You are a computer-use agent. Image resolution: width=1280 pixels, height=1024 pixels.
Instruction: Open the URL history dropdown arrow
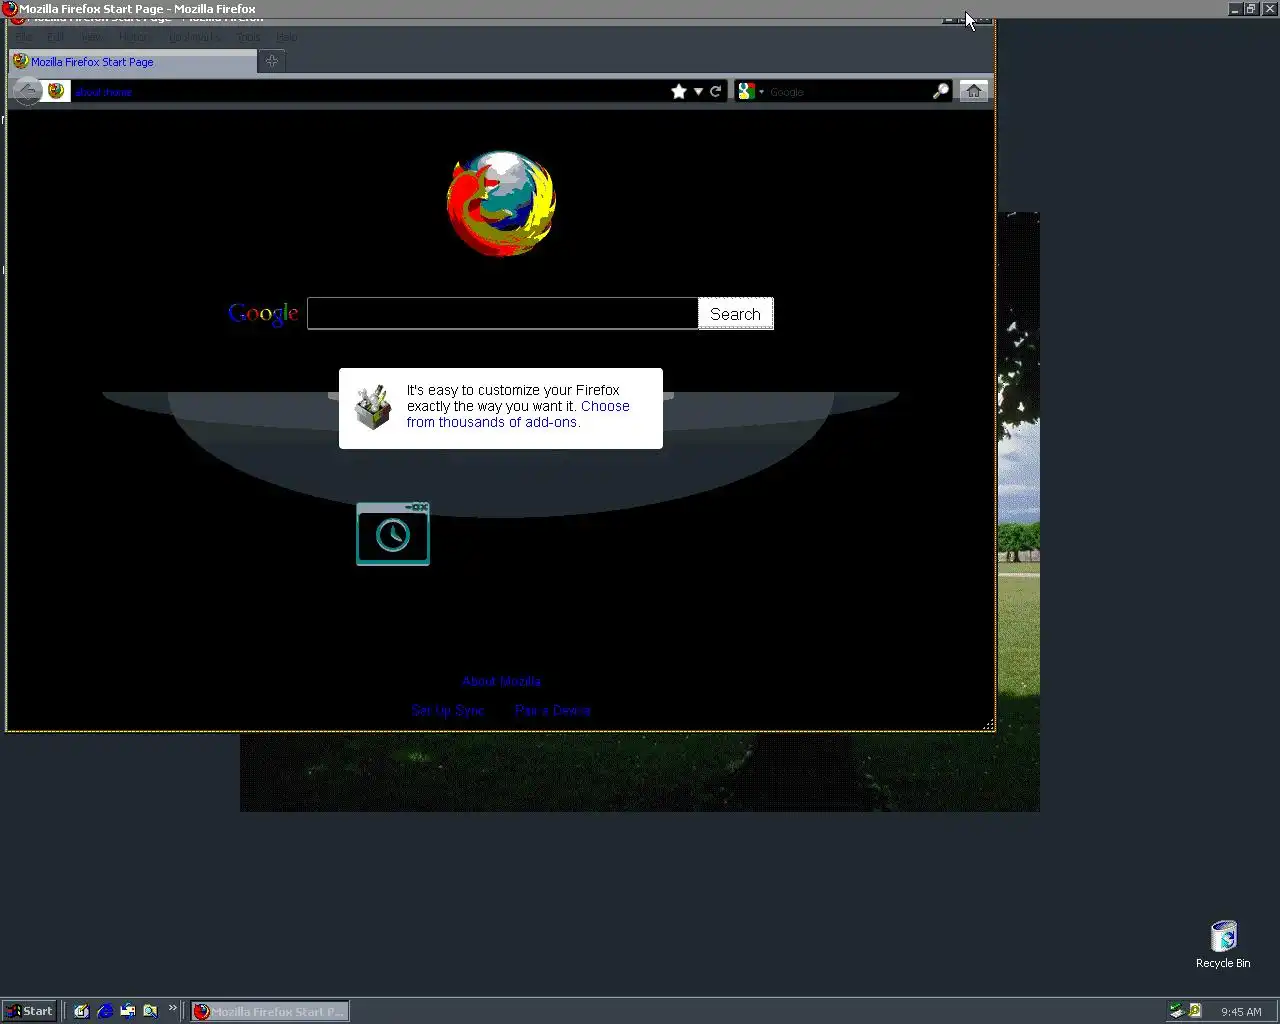point(698,92)
